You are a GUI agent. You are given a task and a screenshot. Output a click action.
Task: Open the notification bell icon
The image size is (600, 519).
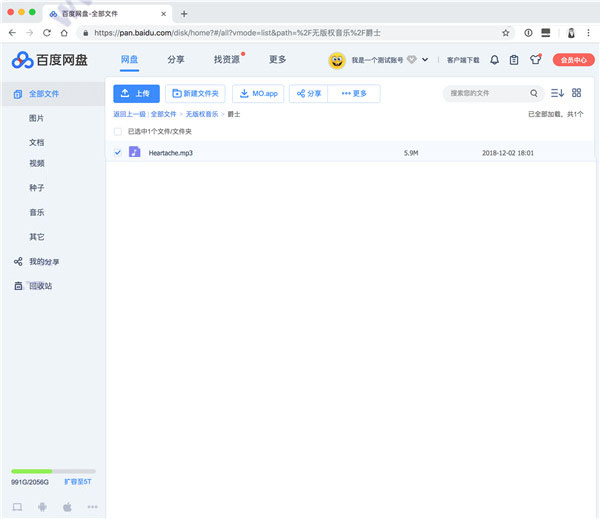click(x=494, y=60)
